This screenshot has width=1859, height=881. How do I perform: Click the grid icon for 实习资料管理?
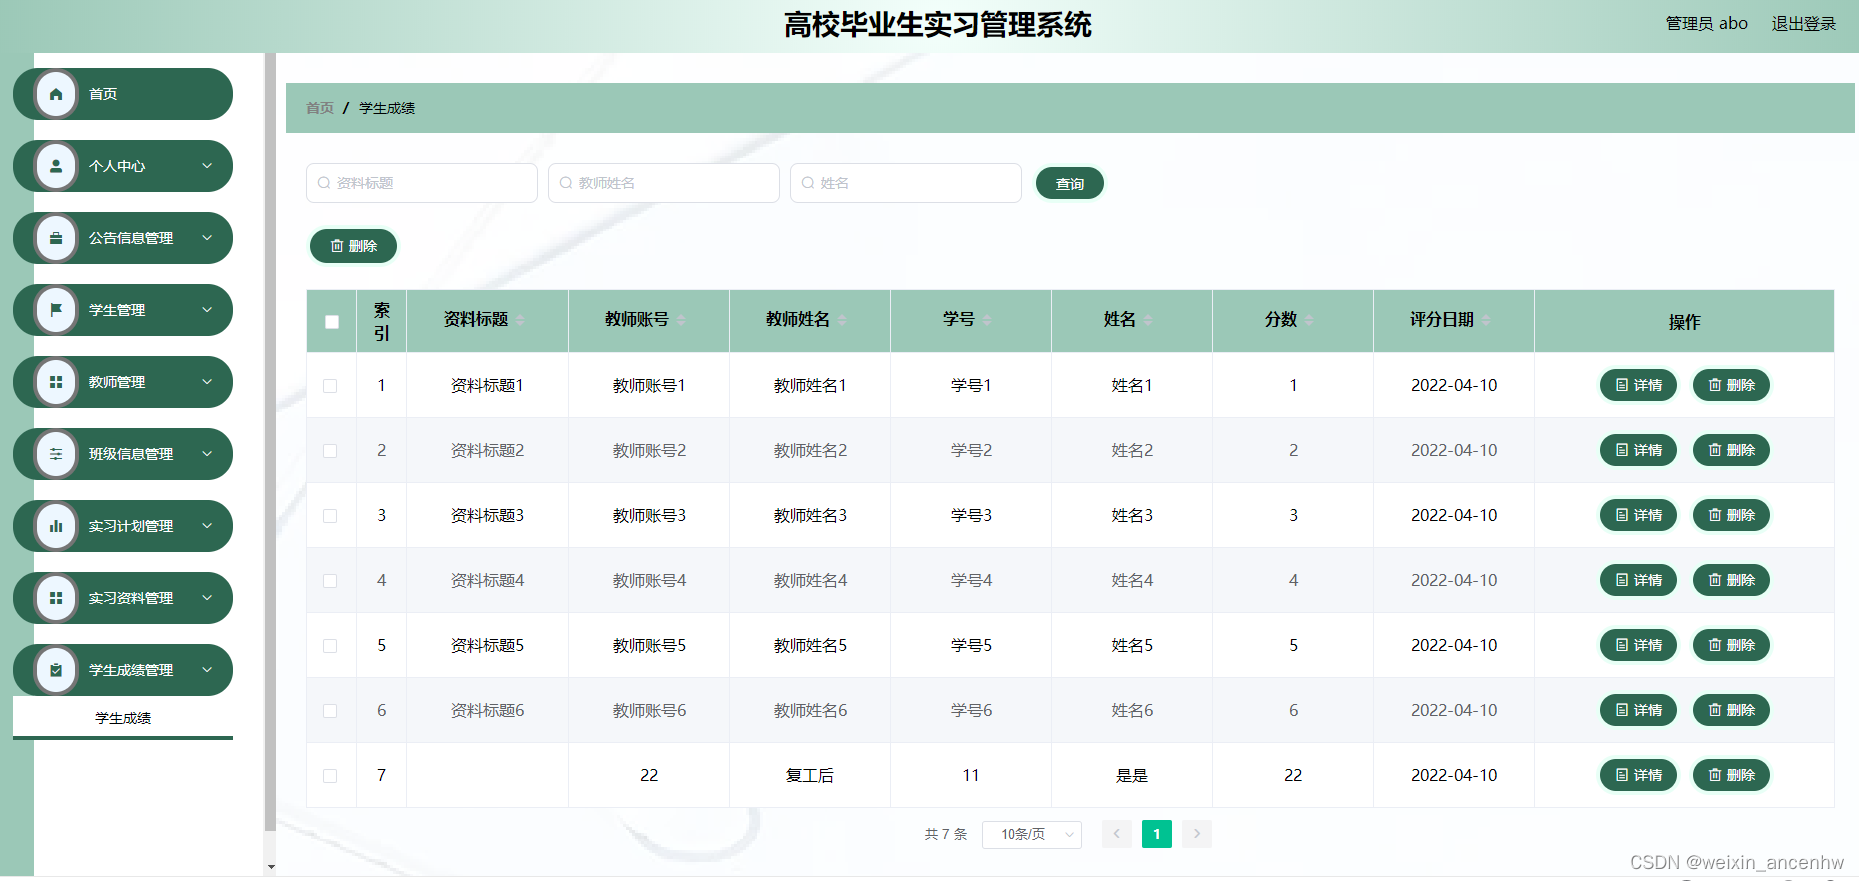(56, 598)
